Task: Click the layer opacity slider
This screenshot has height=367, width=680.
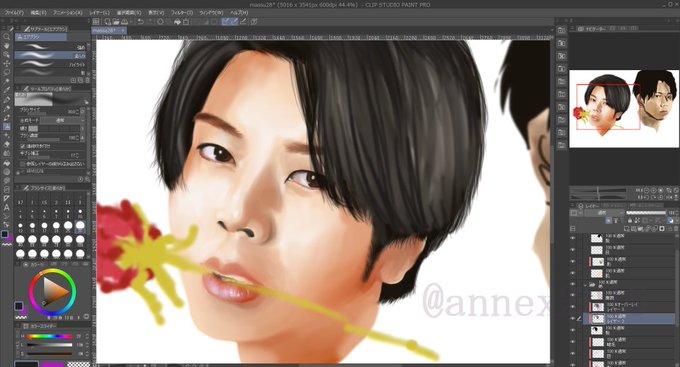Action: click(645, 213)
